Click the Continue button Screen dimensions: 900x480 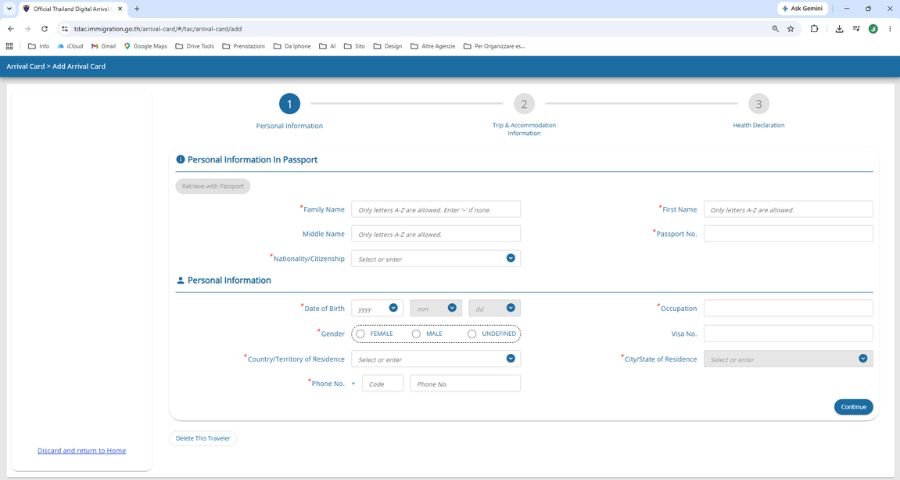pos(854,407)
